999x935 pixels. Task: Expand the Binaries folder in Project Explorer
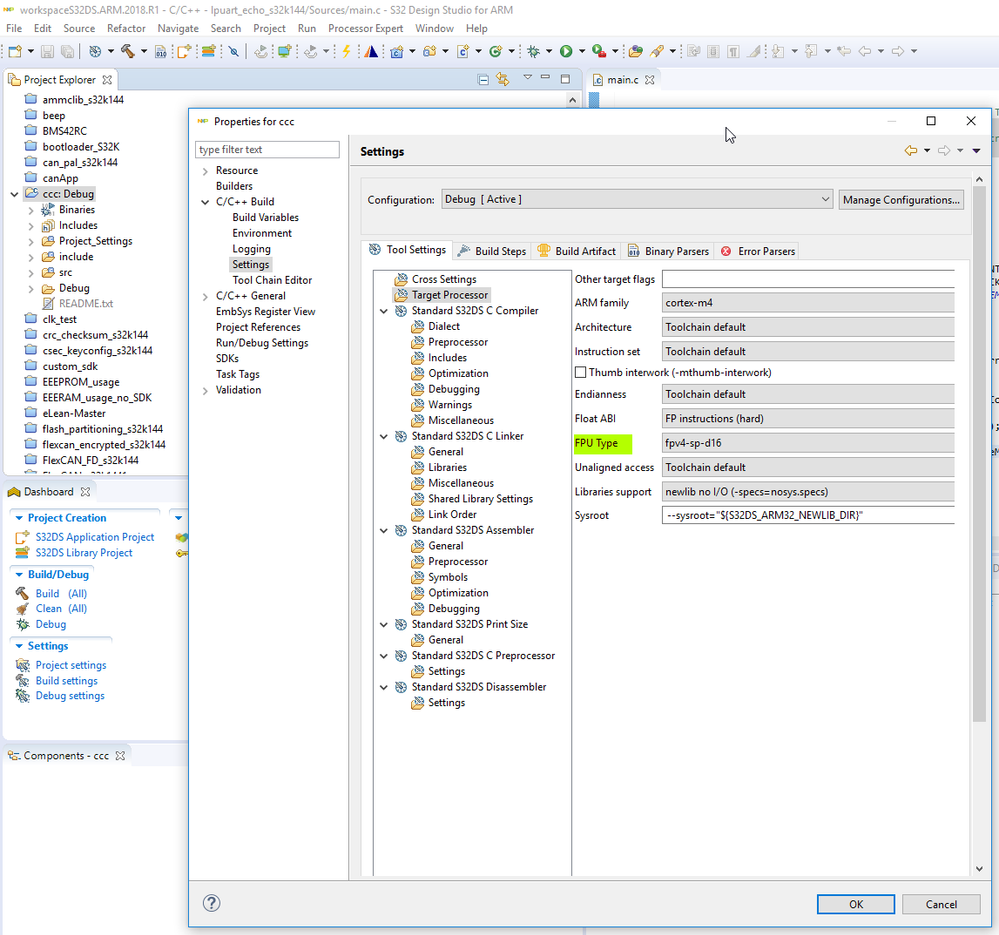click(31, 210)
